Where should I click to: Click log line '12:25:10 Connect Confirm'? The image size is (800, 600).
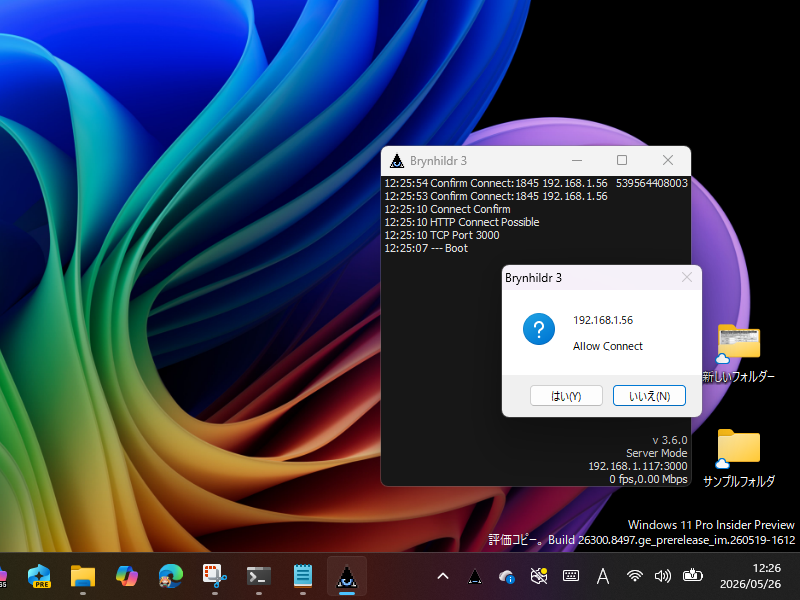(447, 209)
